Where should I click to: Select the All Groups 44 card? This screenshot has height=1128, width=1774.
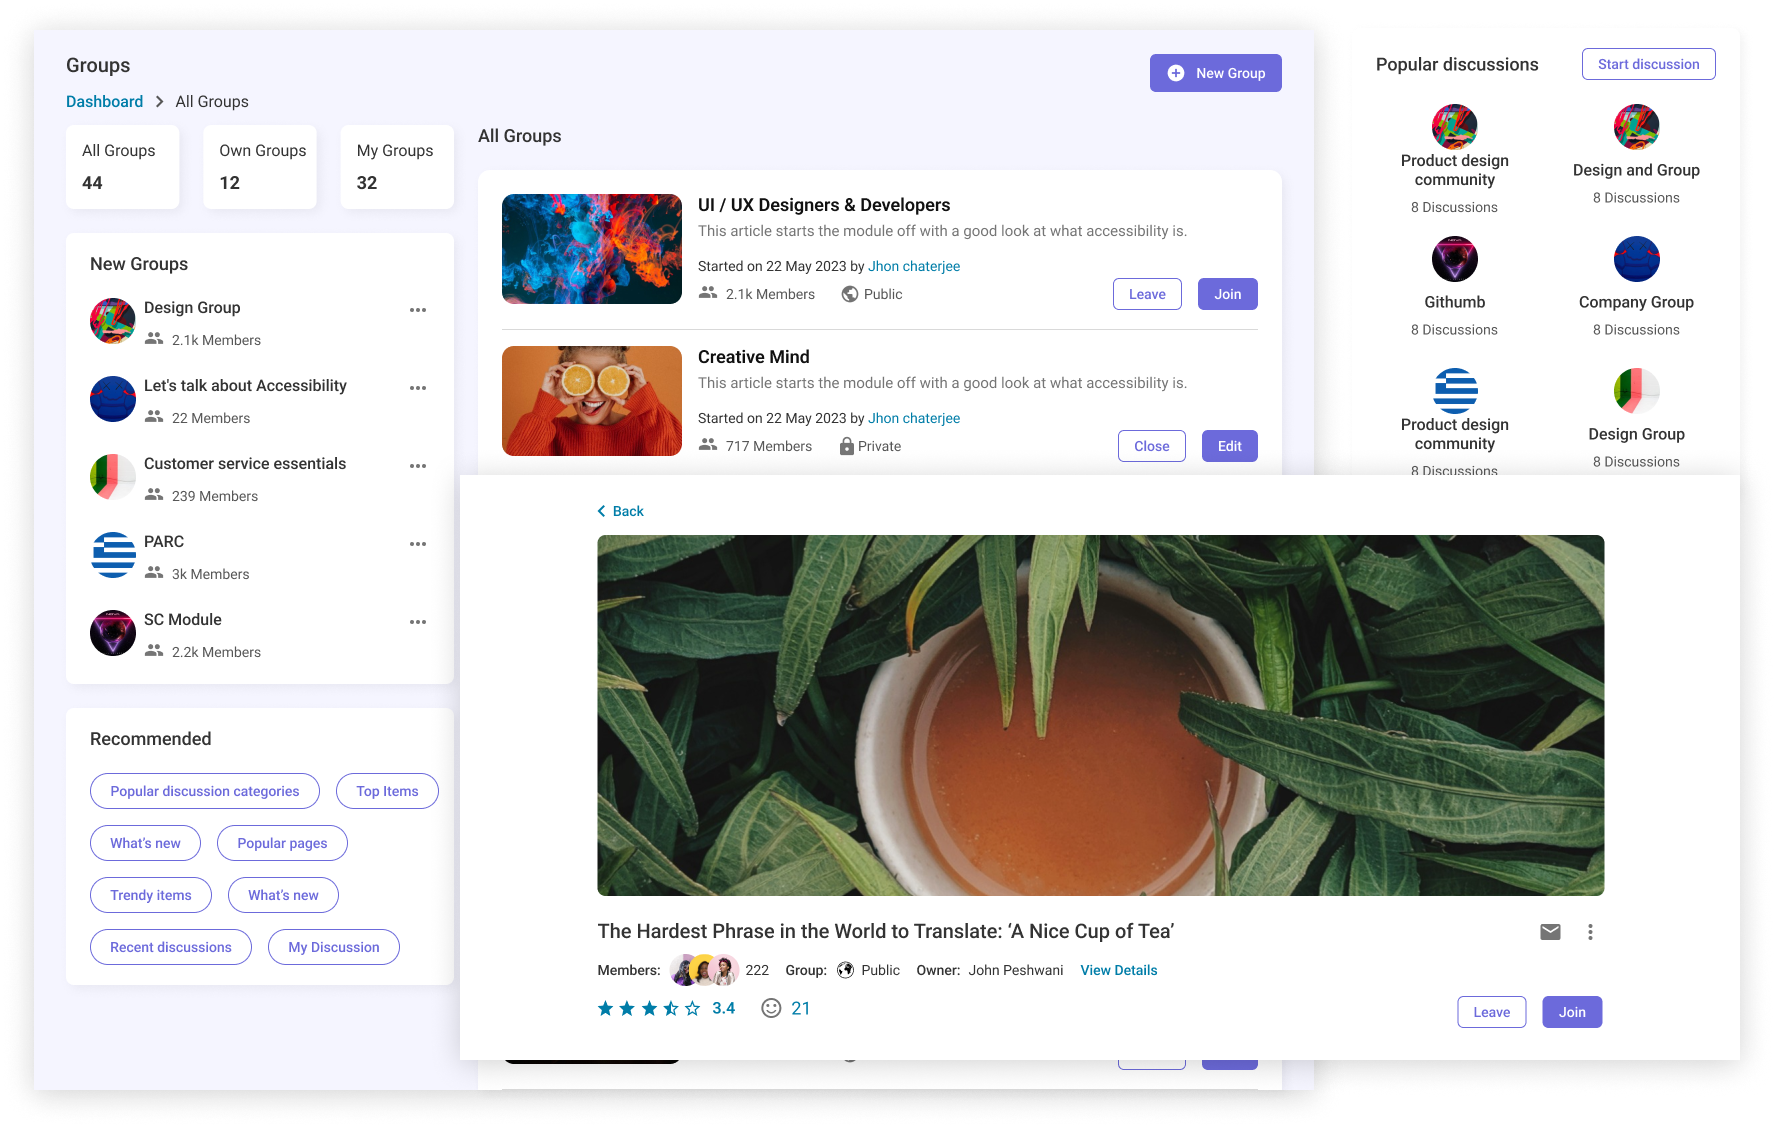coord(123,167)
